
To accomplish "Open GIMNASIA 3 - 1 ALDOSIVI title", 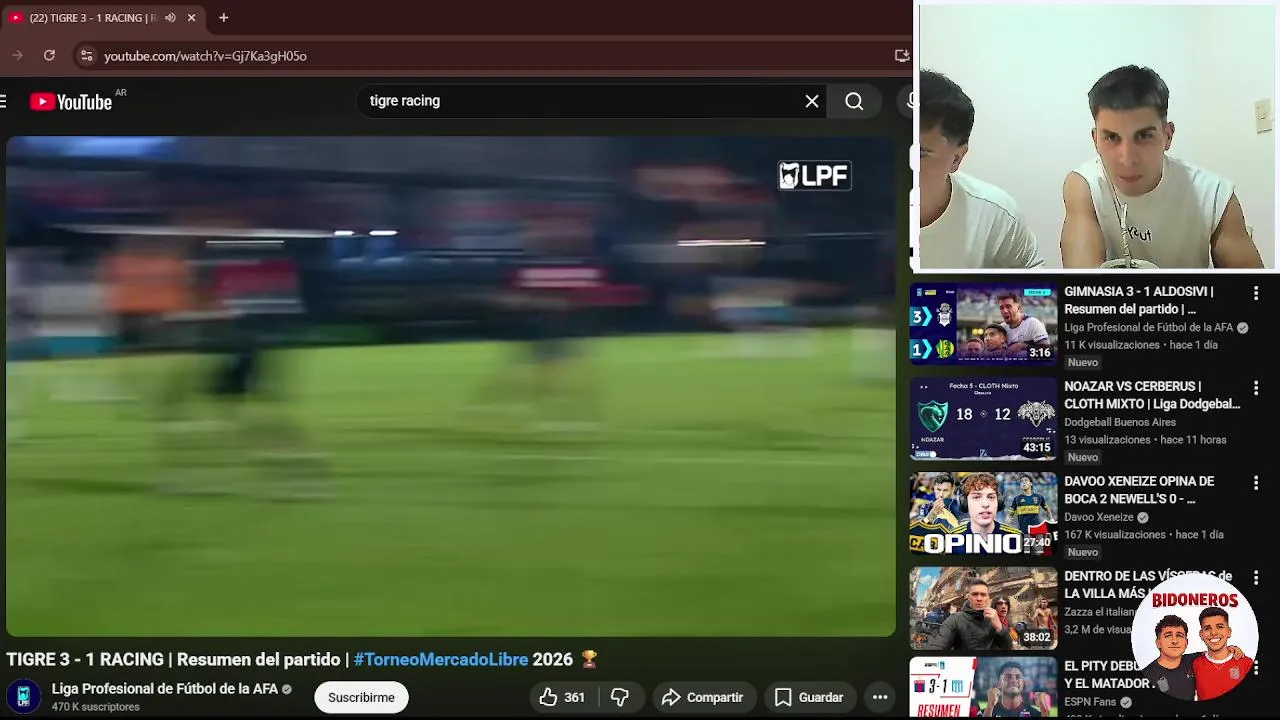I will [x=1139, y=300].
